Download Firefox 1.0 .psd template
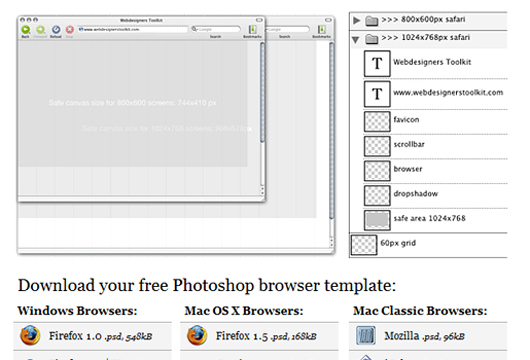 tap(101, 336)
